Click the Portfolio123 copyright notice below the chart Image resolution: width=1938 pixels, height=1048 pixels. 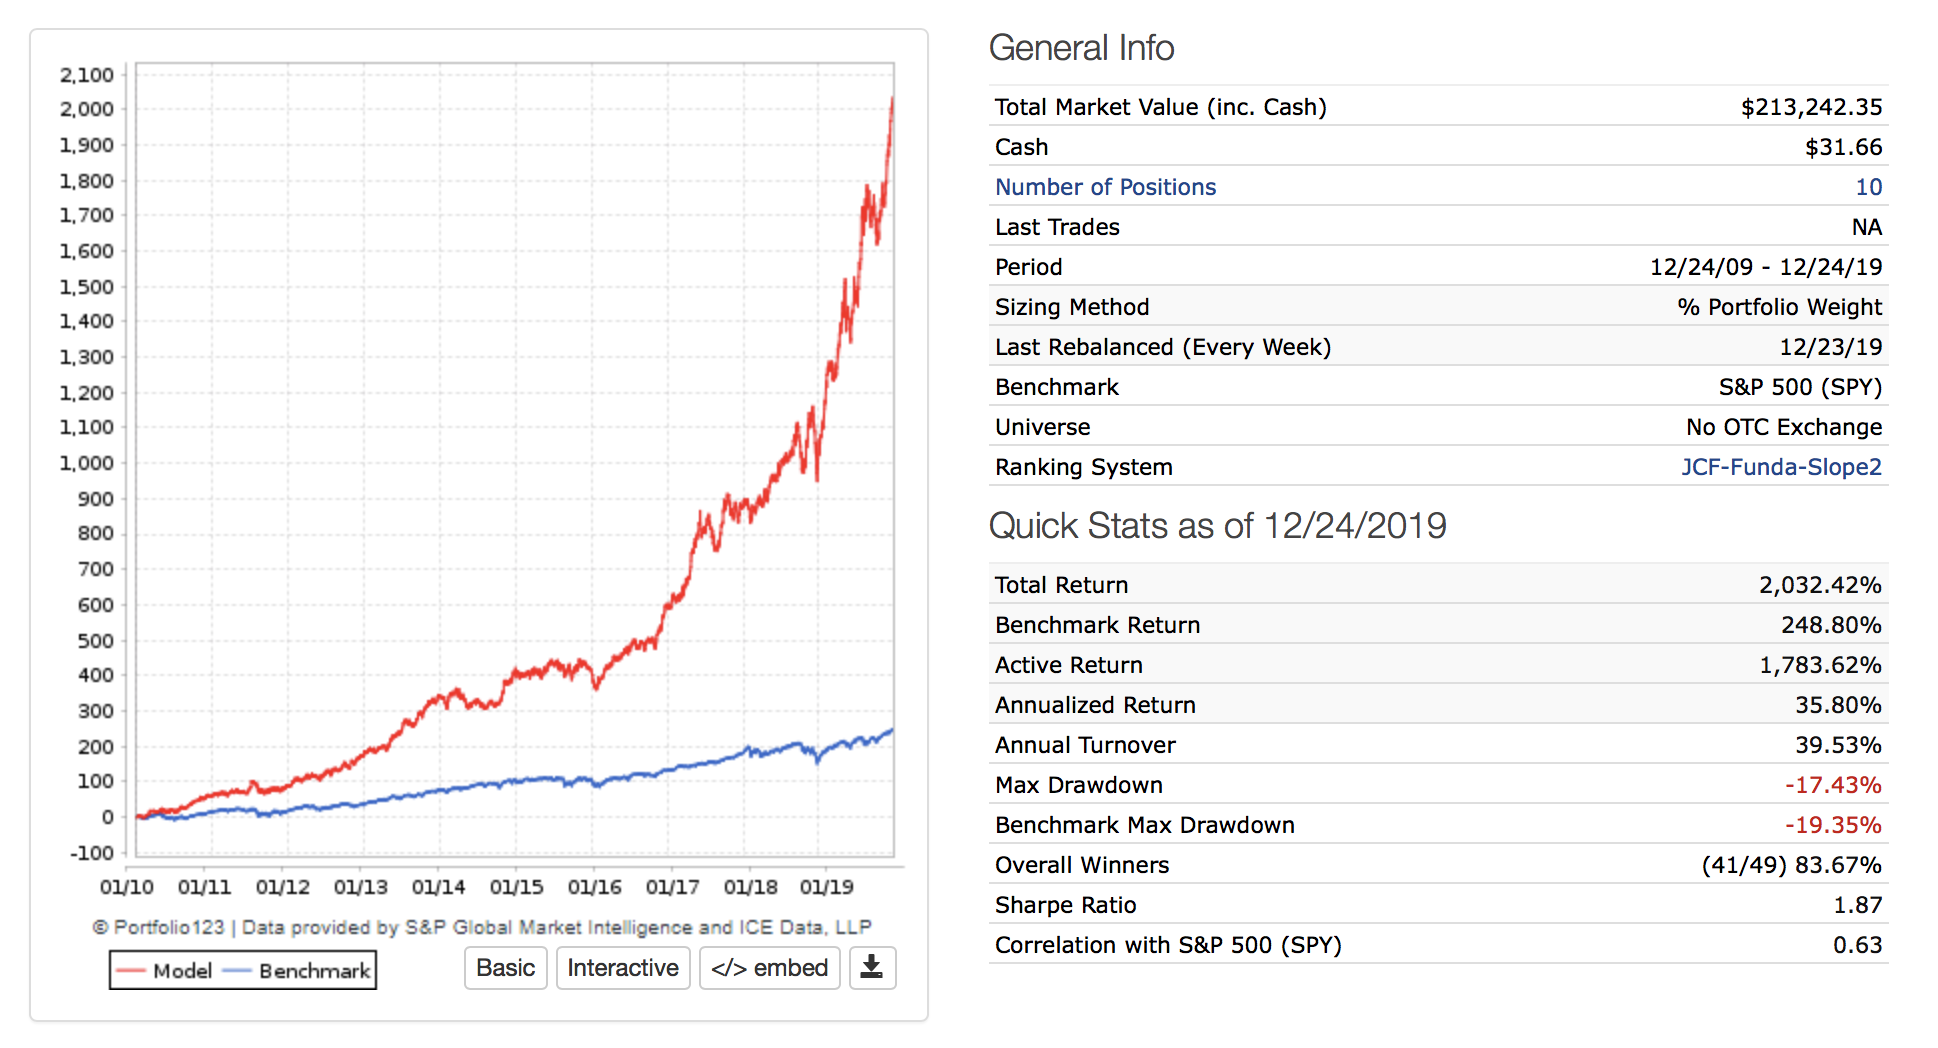482,927
